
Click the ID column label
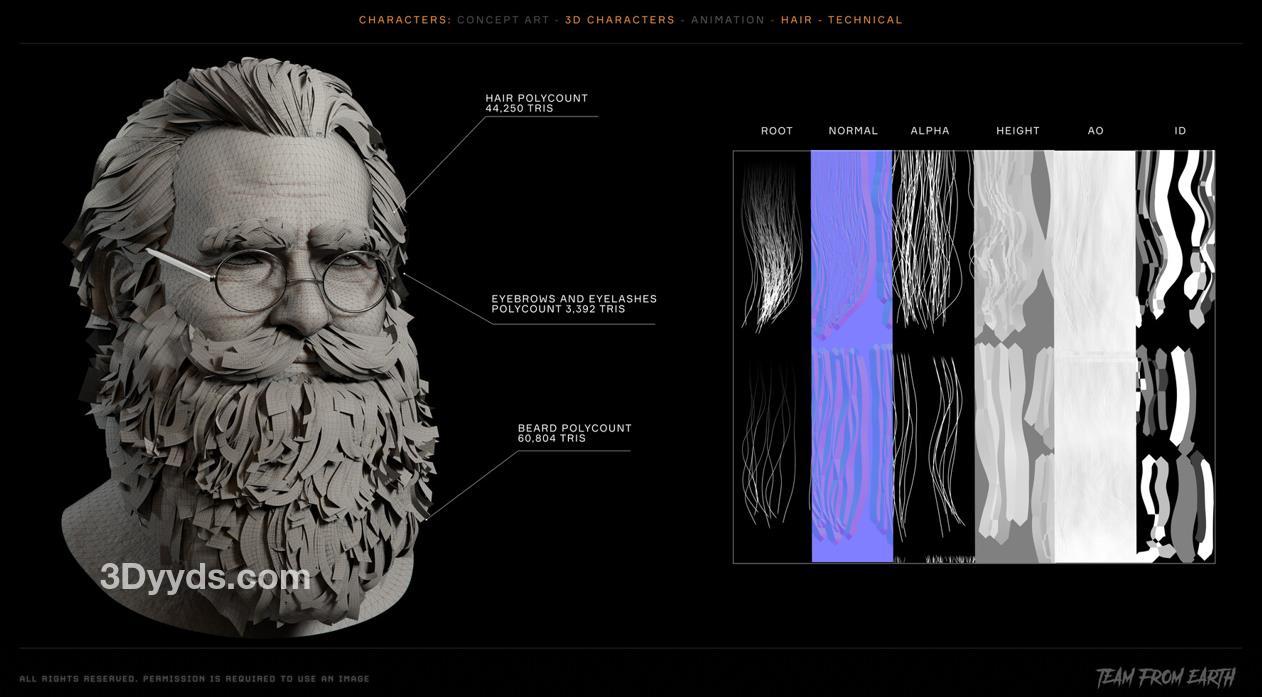tap(1180, 131)
